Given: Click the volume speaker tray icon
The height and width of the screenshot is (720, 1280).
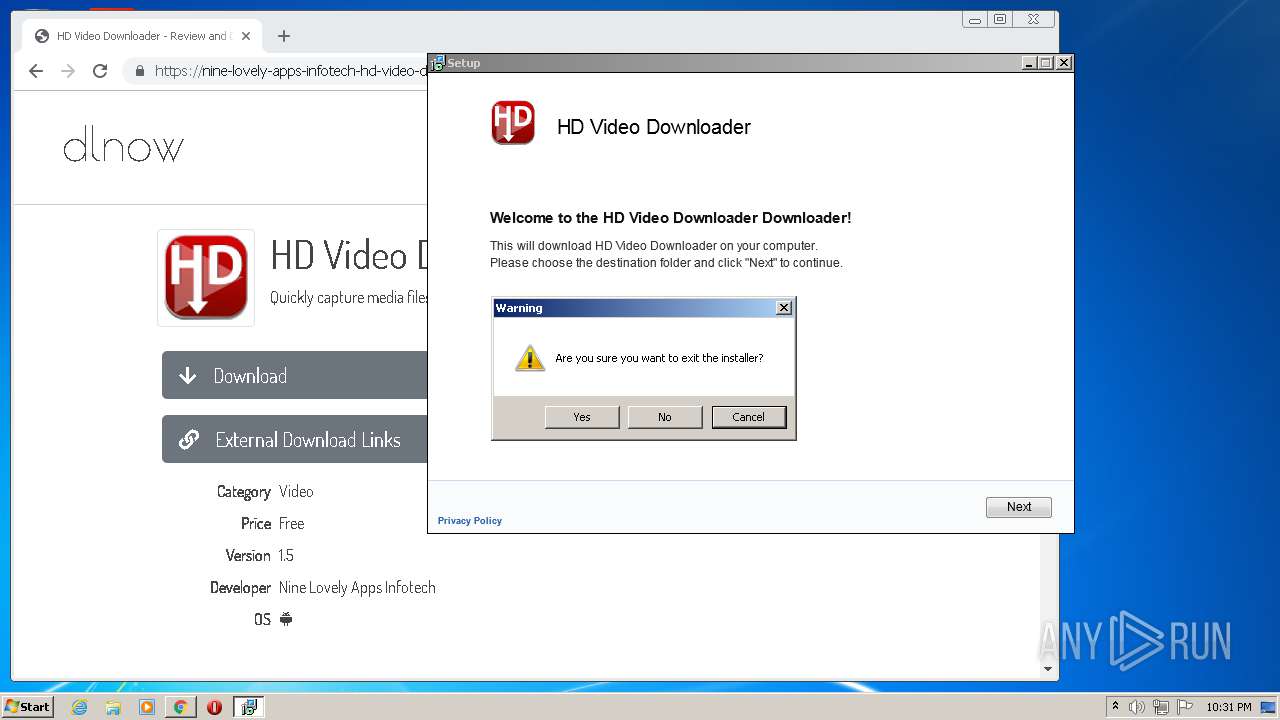Looking at the screenshot, I should [x=1137, y=707].
